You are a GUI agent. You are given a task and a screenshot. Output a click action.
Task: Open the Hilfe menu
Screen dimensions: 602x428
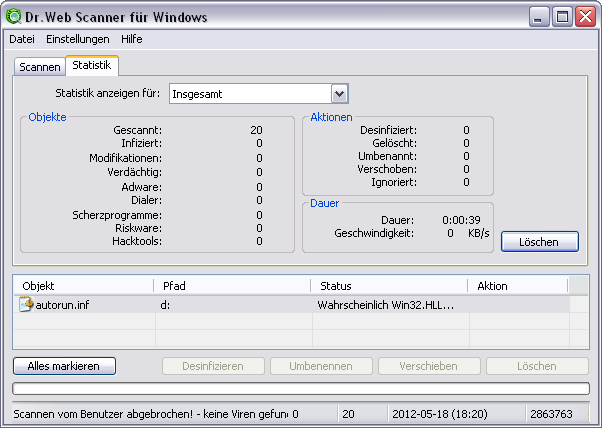point(132,39)
